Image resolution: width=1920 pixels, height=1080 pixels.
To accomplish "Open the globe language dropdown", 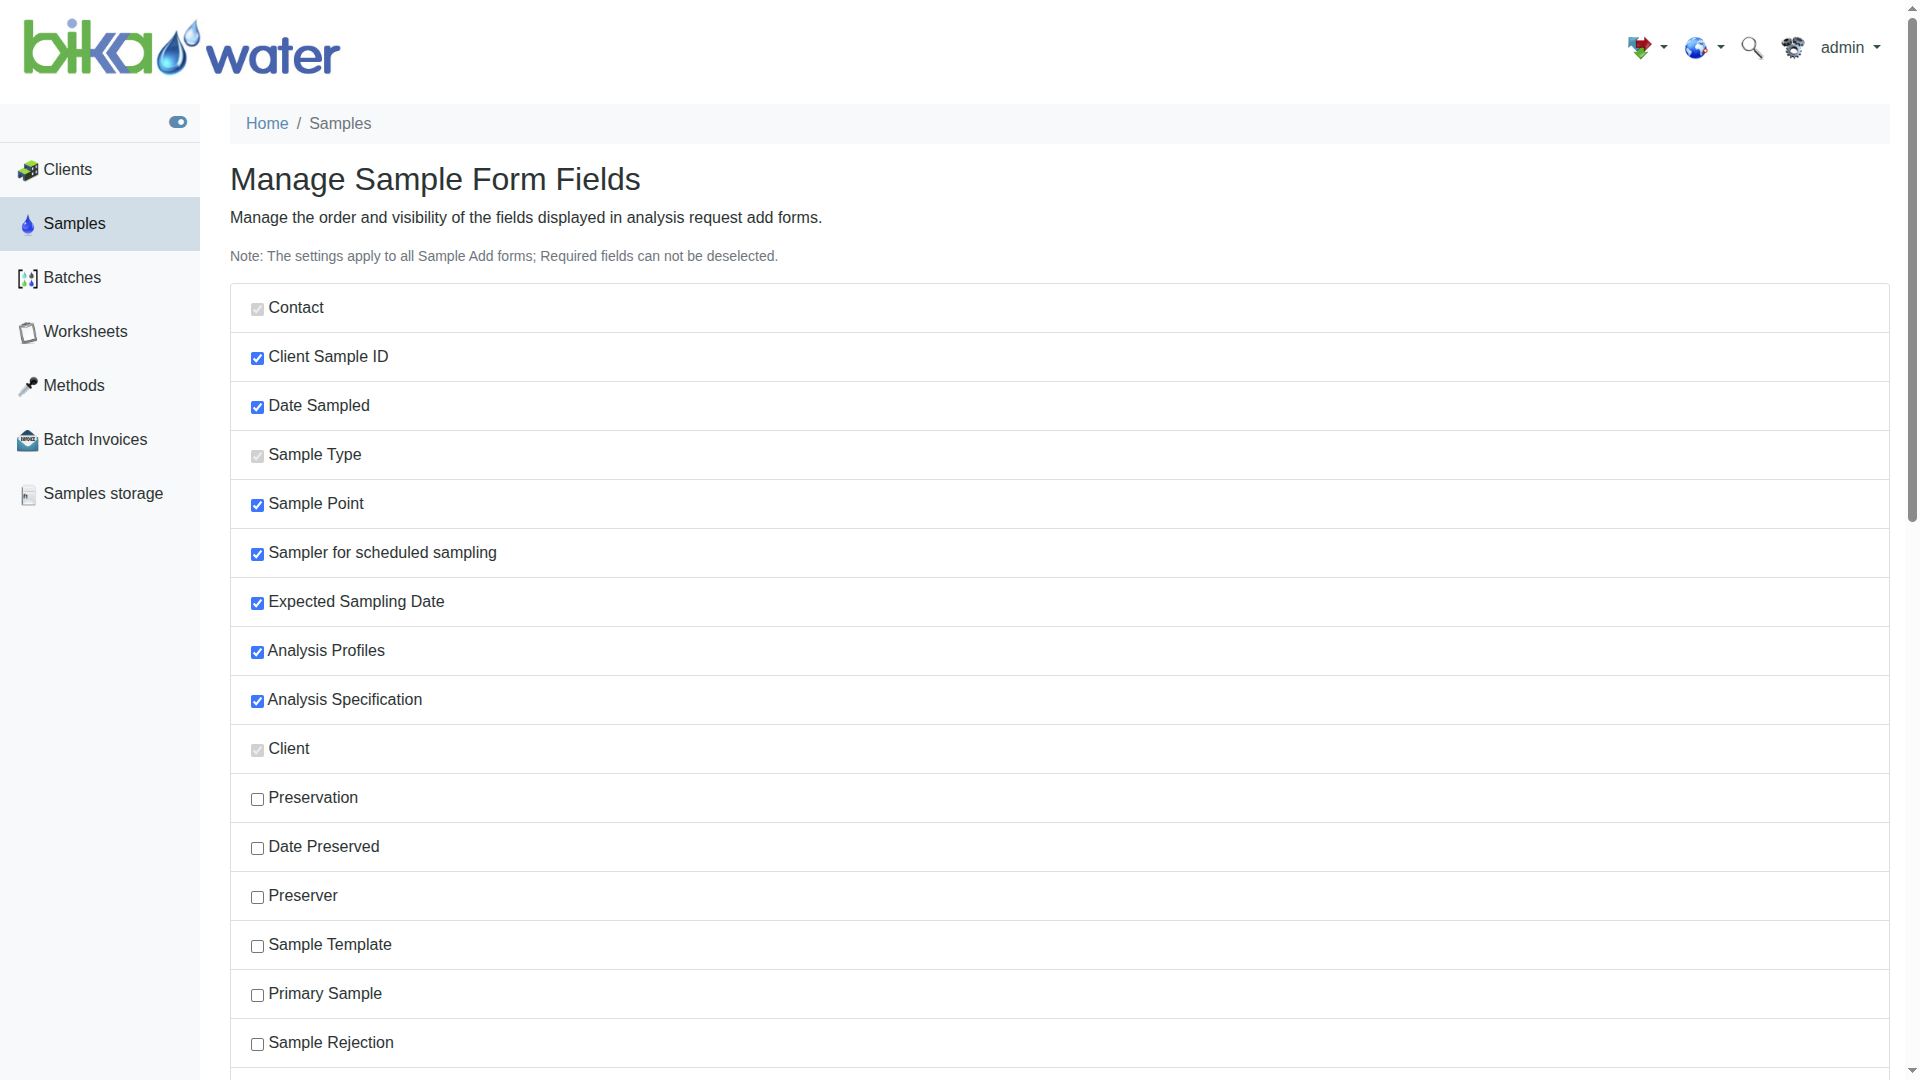I will 1704,48.
